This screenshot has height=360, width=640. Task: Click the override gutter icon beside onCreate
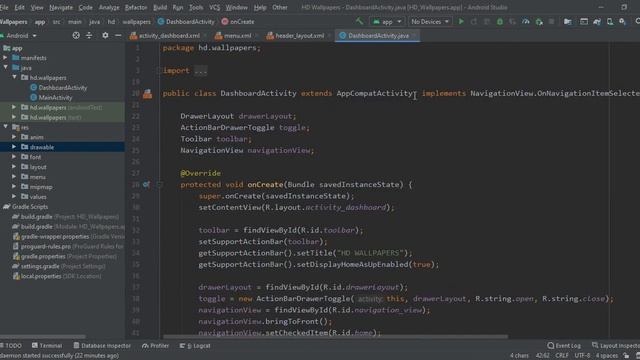click(x=146, y=184)
